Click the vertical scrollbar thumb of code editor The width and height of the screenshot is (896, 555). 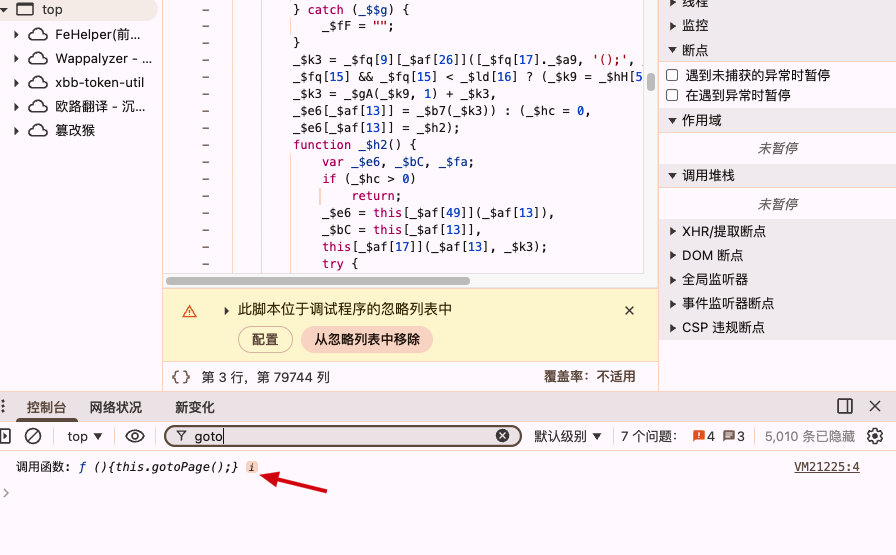651,82
